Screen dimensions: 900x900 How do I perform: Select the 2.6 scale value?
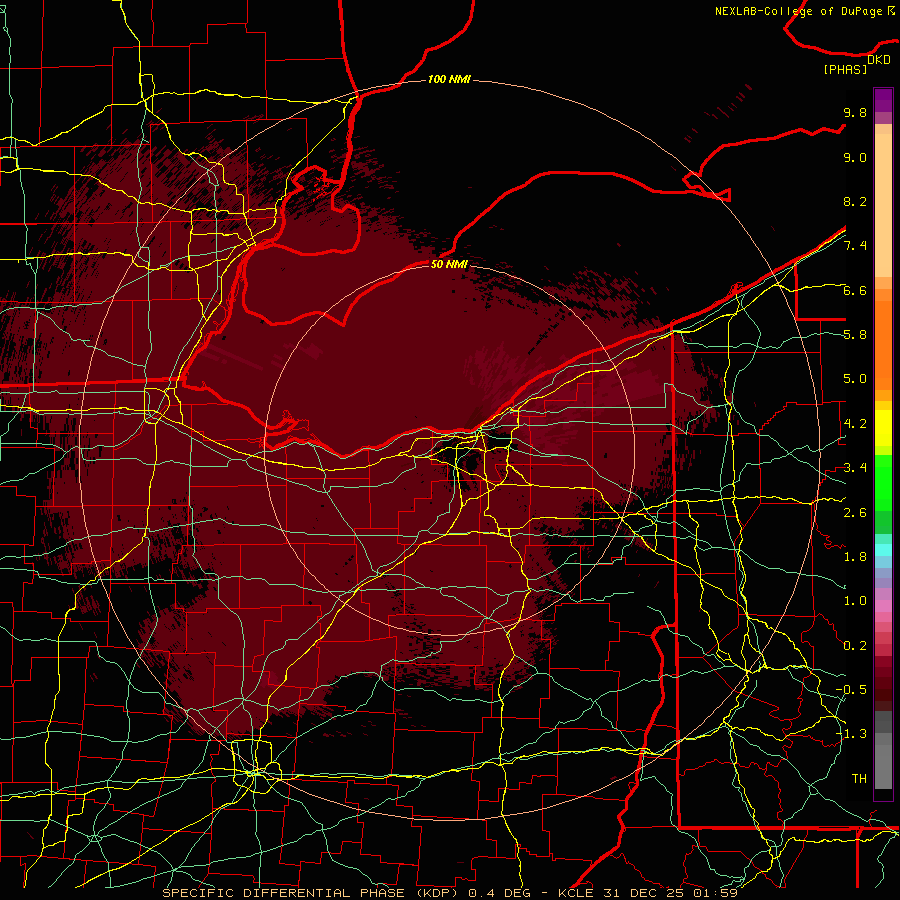[x=855, y=513]
